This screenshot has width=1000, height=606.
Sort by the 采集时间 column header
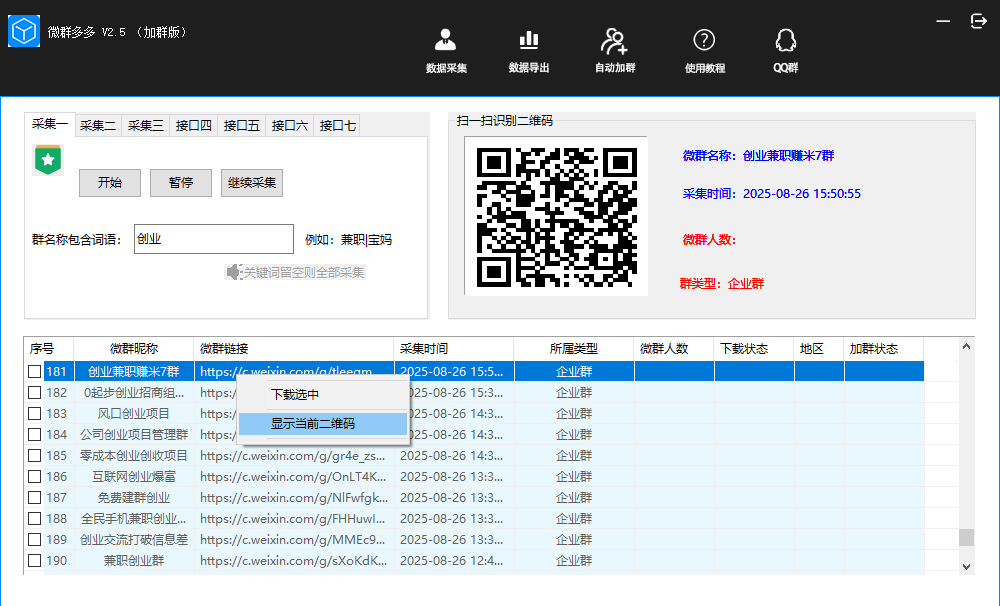tap(424, 349)
